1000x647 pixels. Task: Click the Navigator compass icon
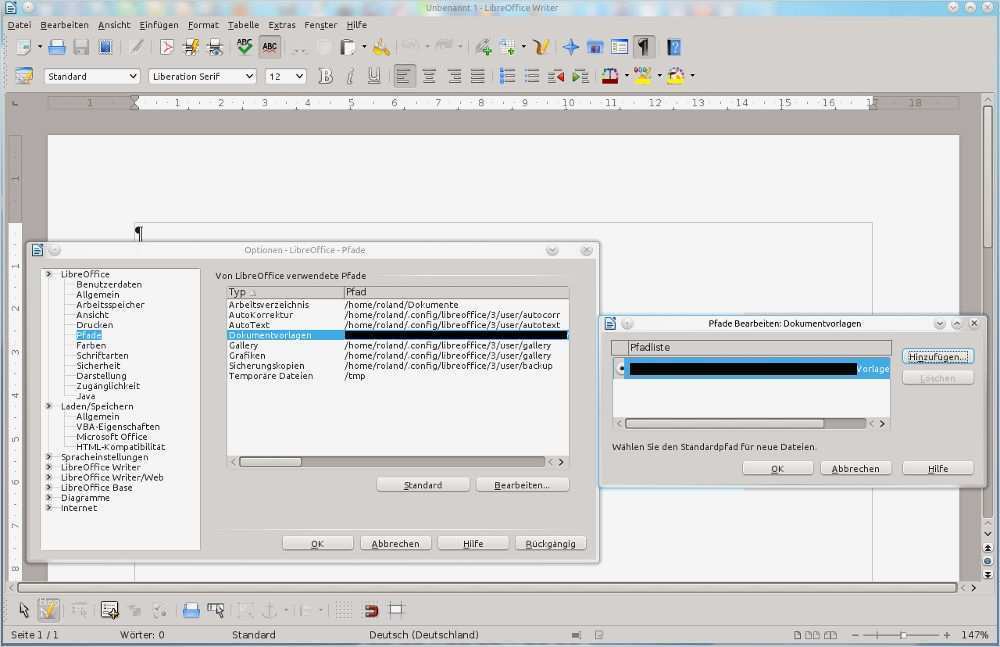coord(571,47)
